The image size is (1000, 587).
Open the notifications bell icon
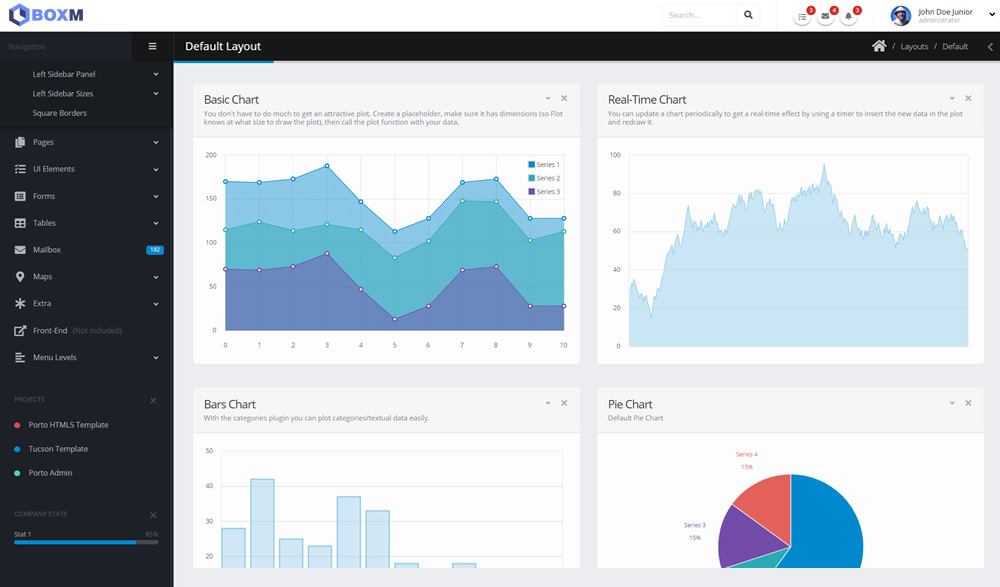(x=848, y=16)
